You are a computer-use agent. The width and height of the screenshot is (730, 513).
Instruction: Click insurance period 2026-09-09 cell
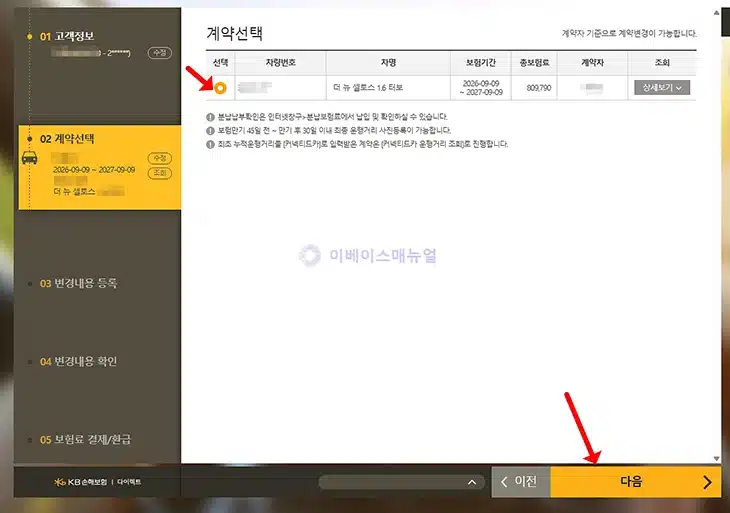click(481, 88)
